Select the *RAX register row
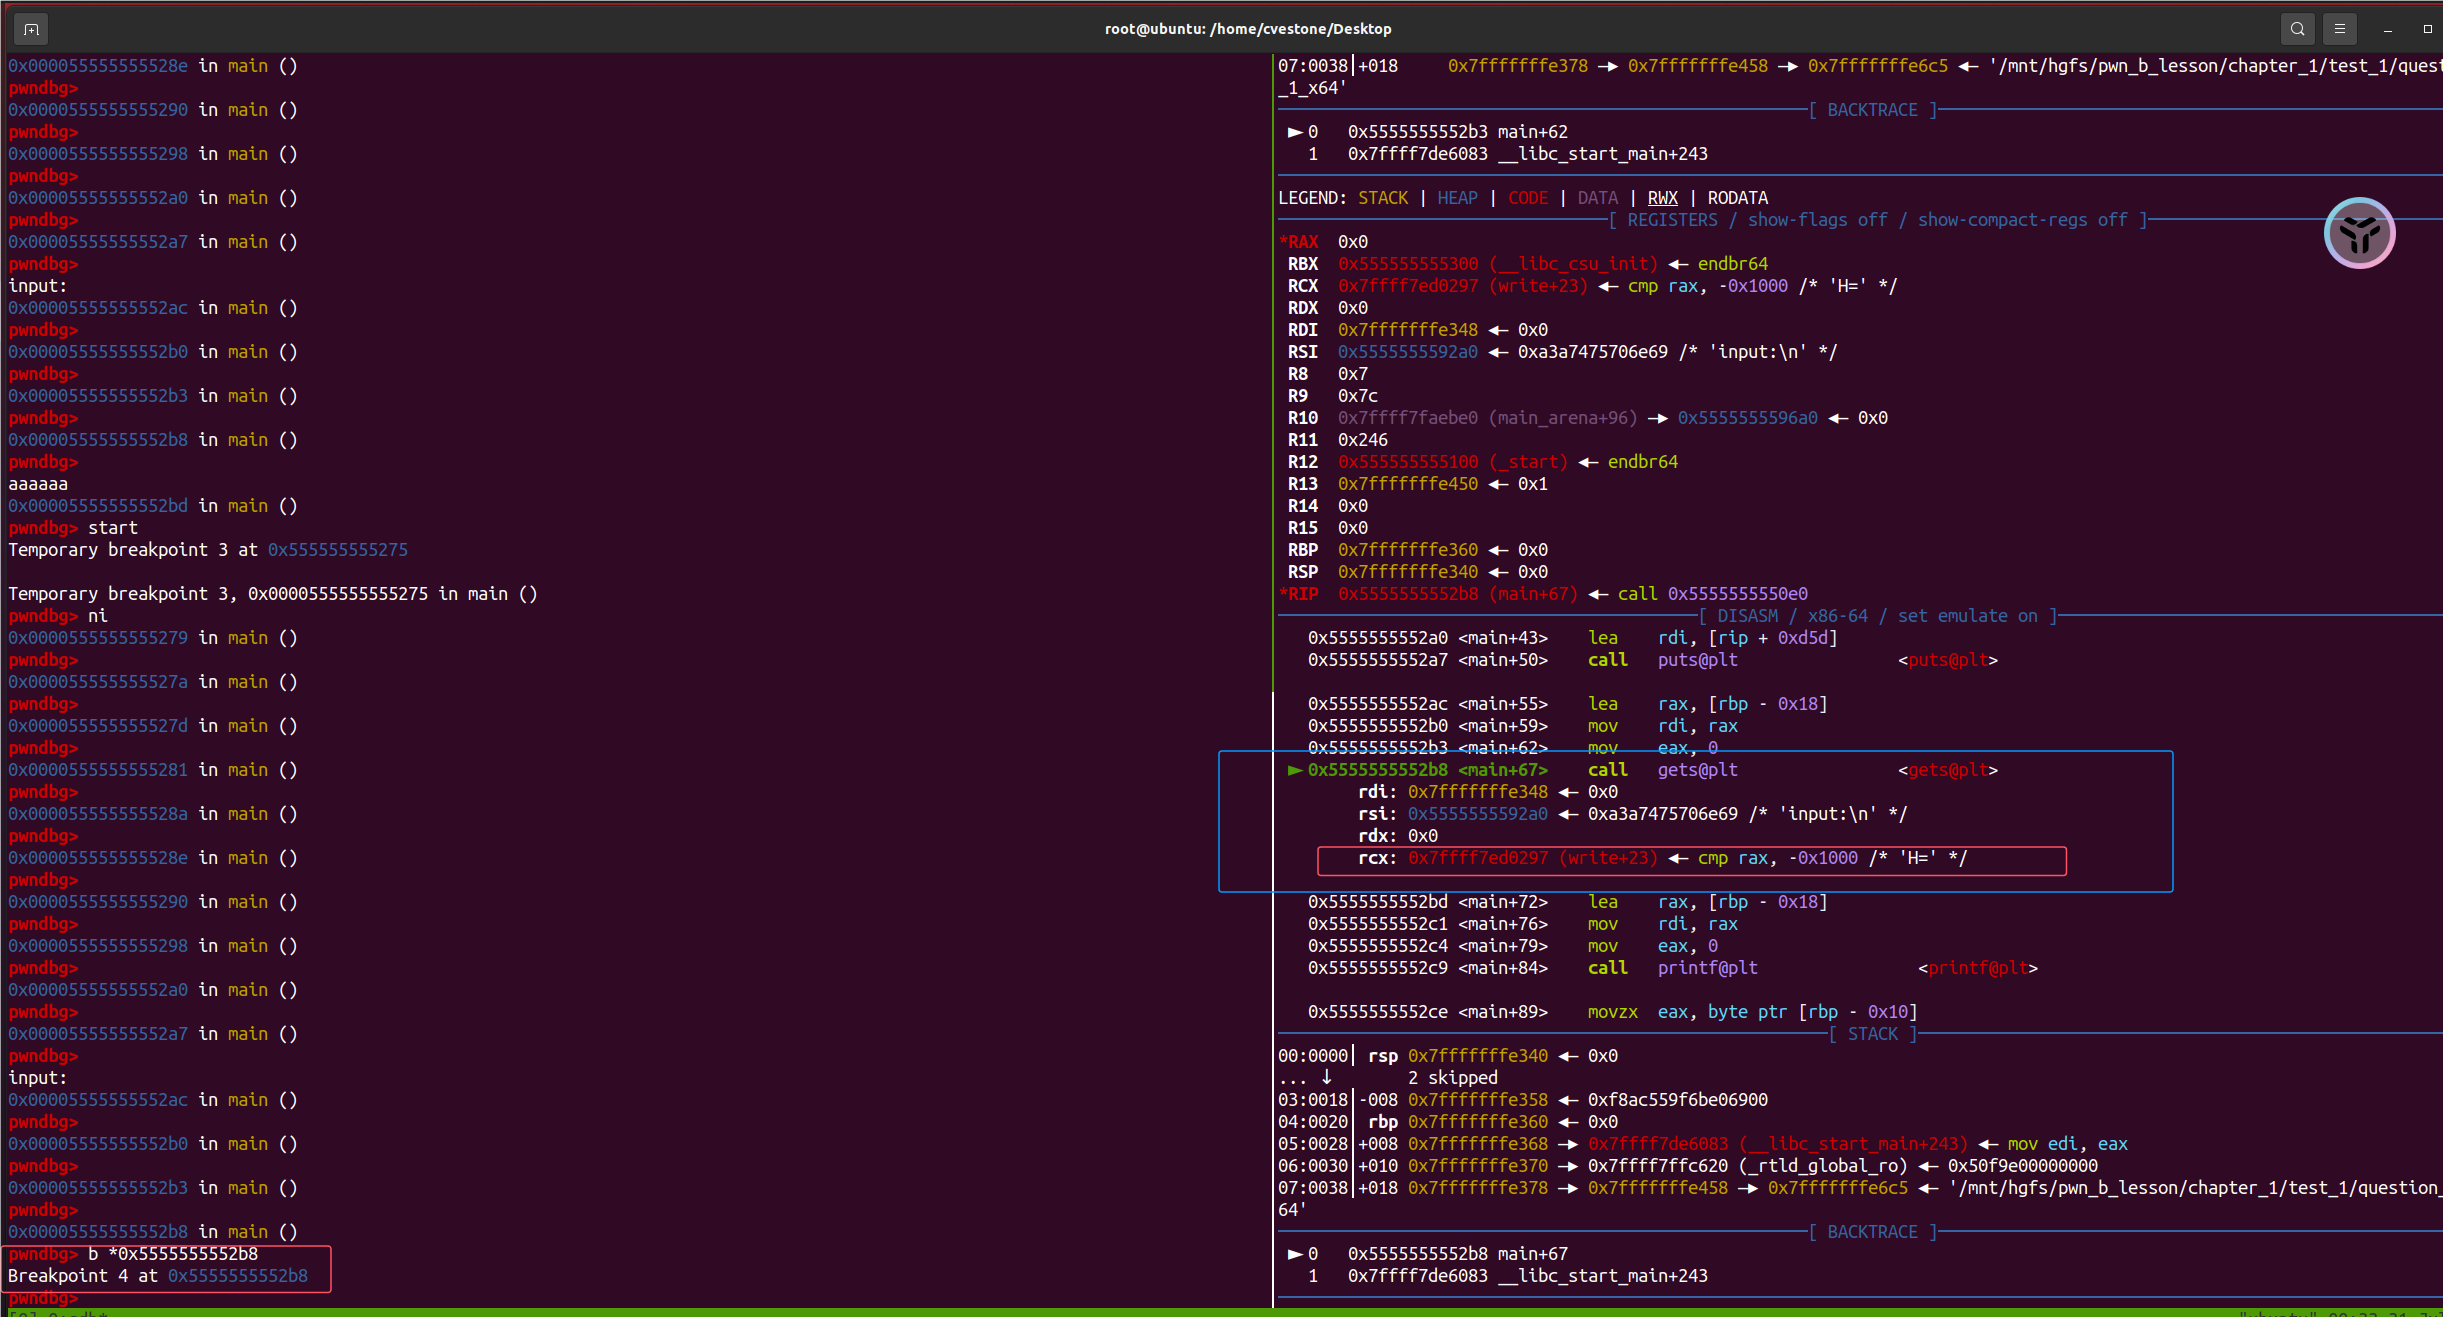Image resolution: width=2443 pixels, height=1317 pixels. click(x=1323, y=242)
